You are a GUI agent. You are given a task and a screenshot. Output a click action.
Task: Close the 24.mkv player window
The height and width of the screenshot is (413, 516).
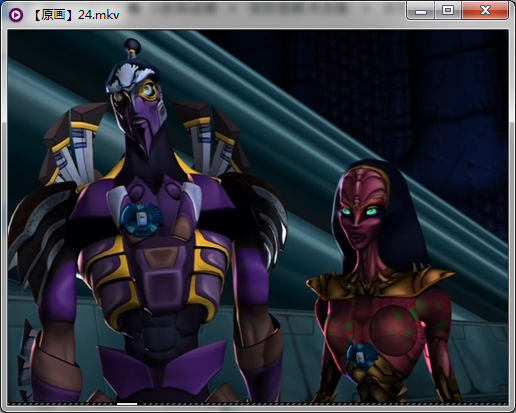point(485,11)
